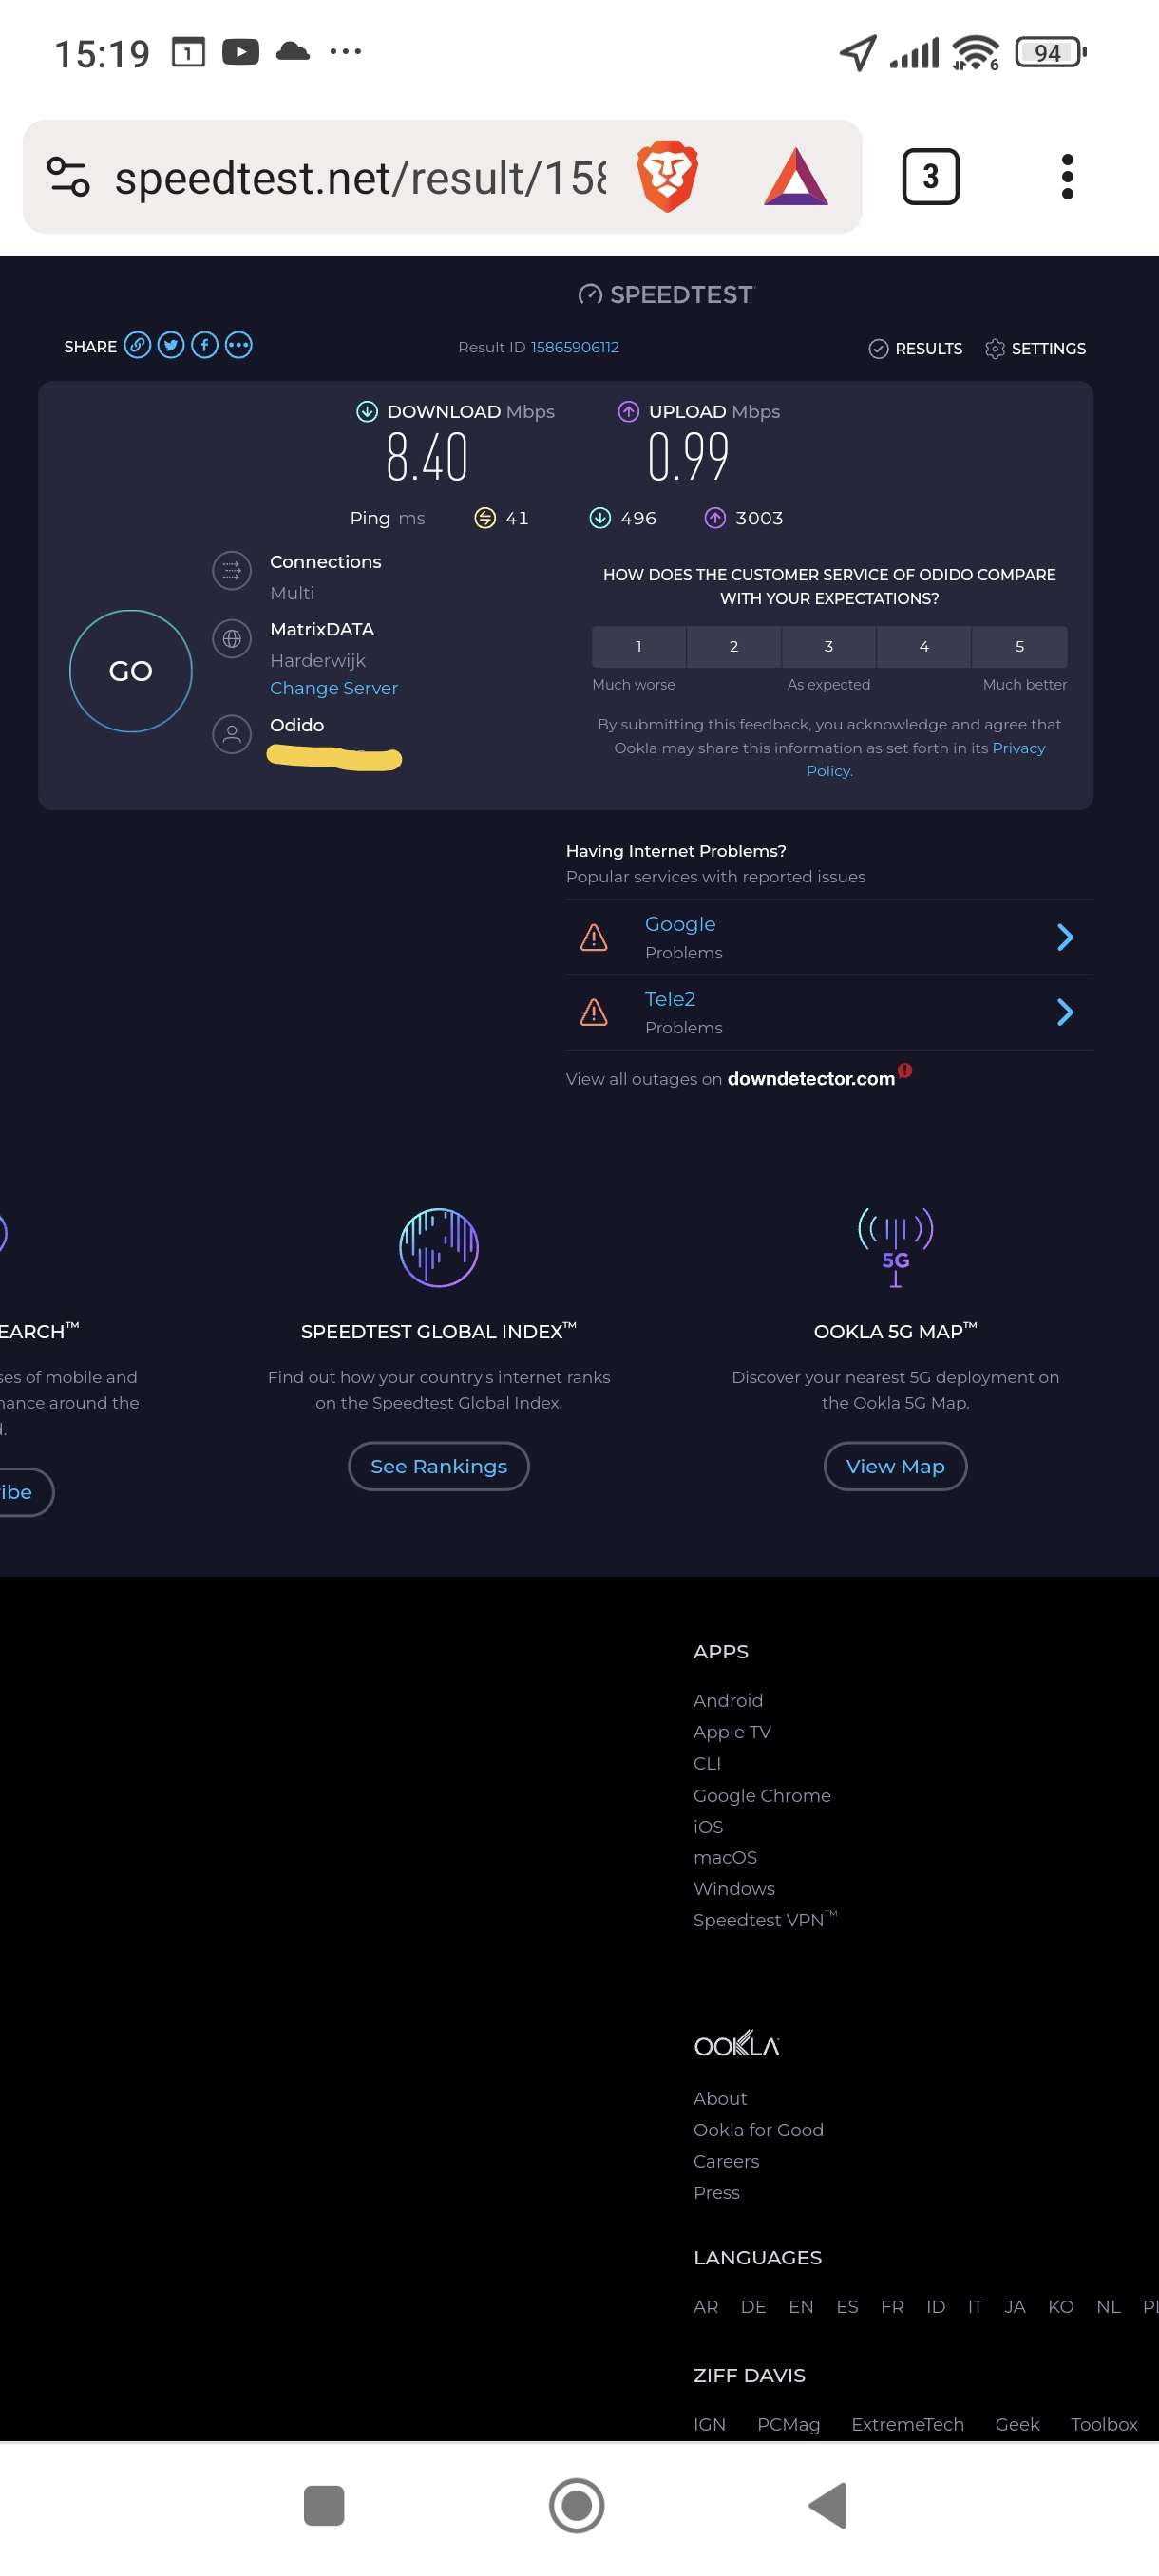Tap Google warning triangle icon
The image size is (1159, 2576).
coord(594,937)
